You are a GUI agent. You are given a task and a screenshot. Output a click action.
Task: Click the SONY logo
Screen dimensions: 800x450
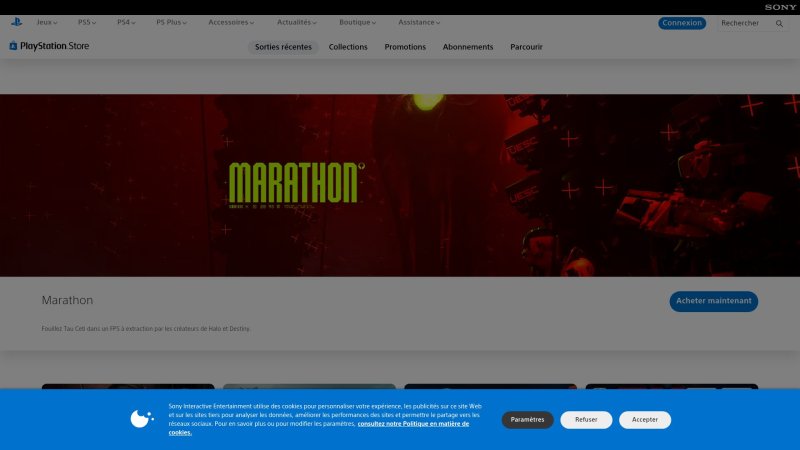coord(781,7)
